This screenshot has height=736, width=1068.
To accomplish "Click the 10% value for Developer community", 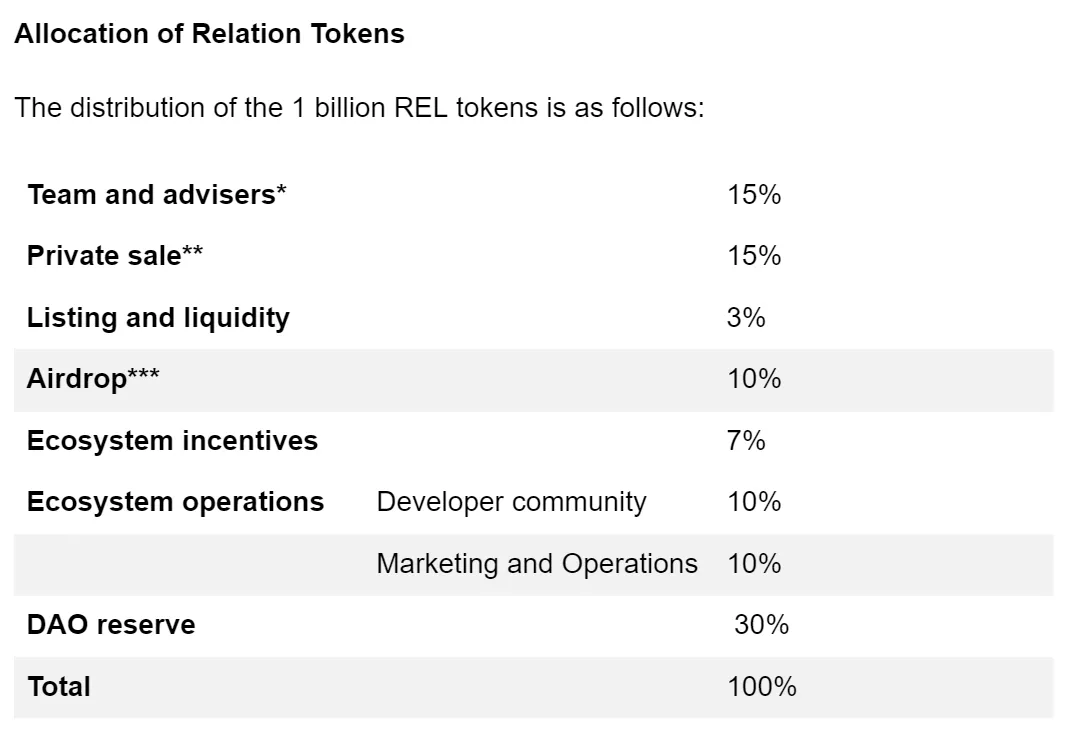I will point(754,502).
